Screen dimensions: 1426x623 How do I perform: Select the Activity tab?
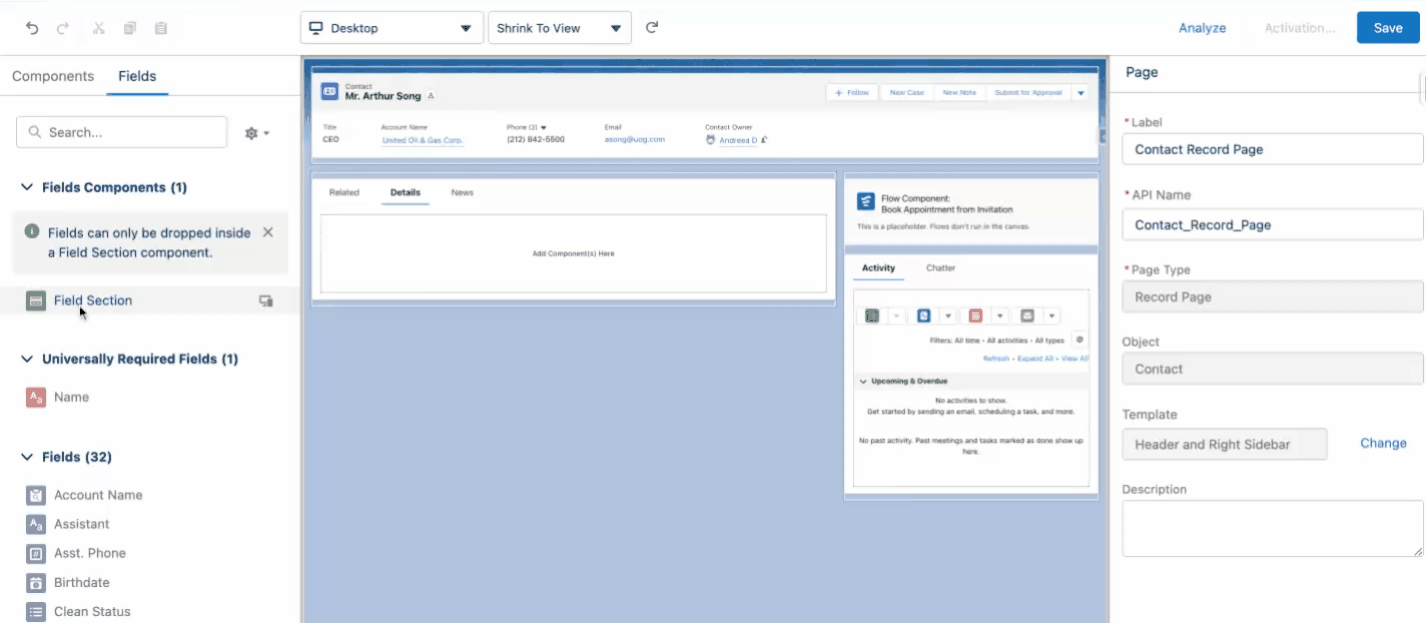[x=878, y=268]
